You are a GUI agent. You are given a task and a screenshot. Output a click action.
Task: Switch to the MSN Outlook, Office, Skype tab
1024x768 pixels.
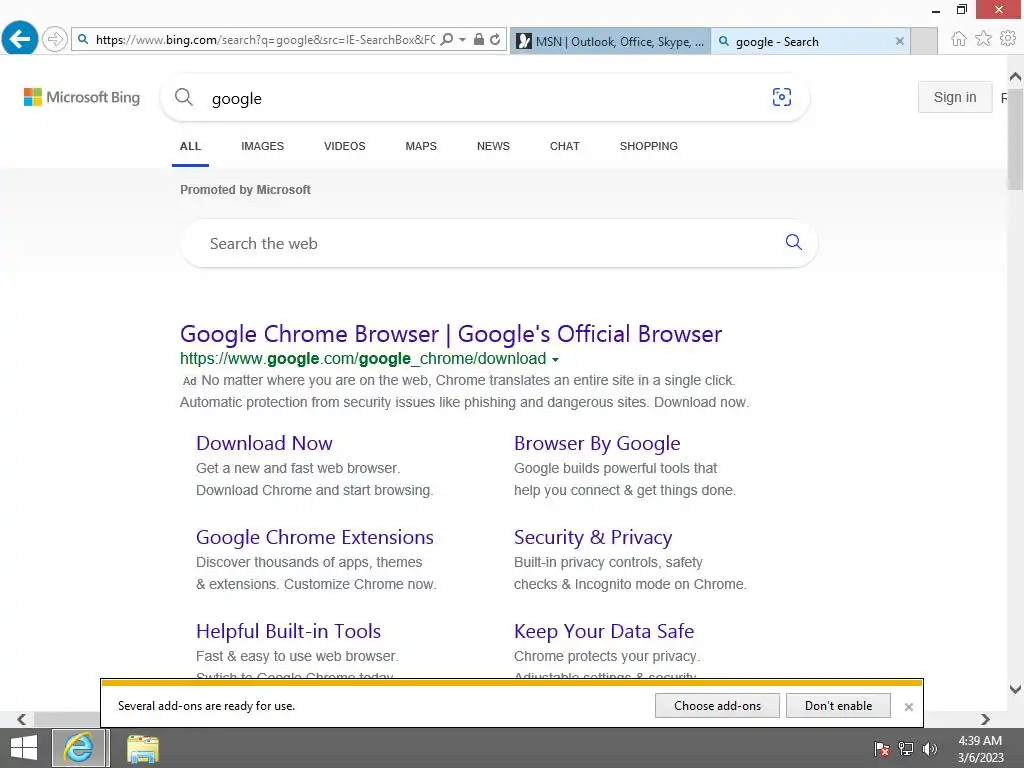tap(611, 41)
